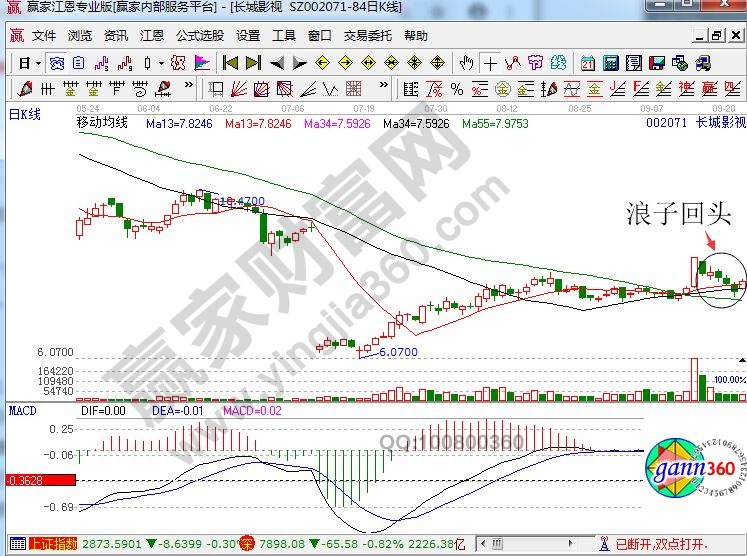Open the calculator tool
Screen dimensions: 747x556
(611, 62)
